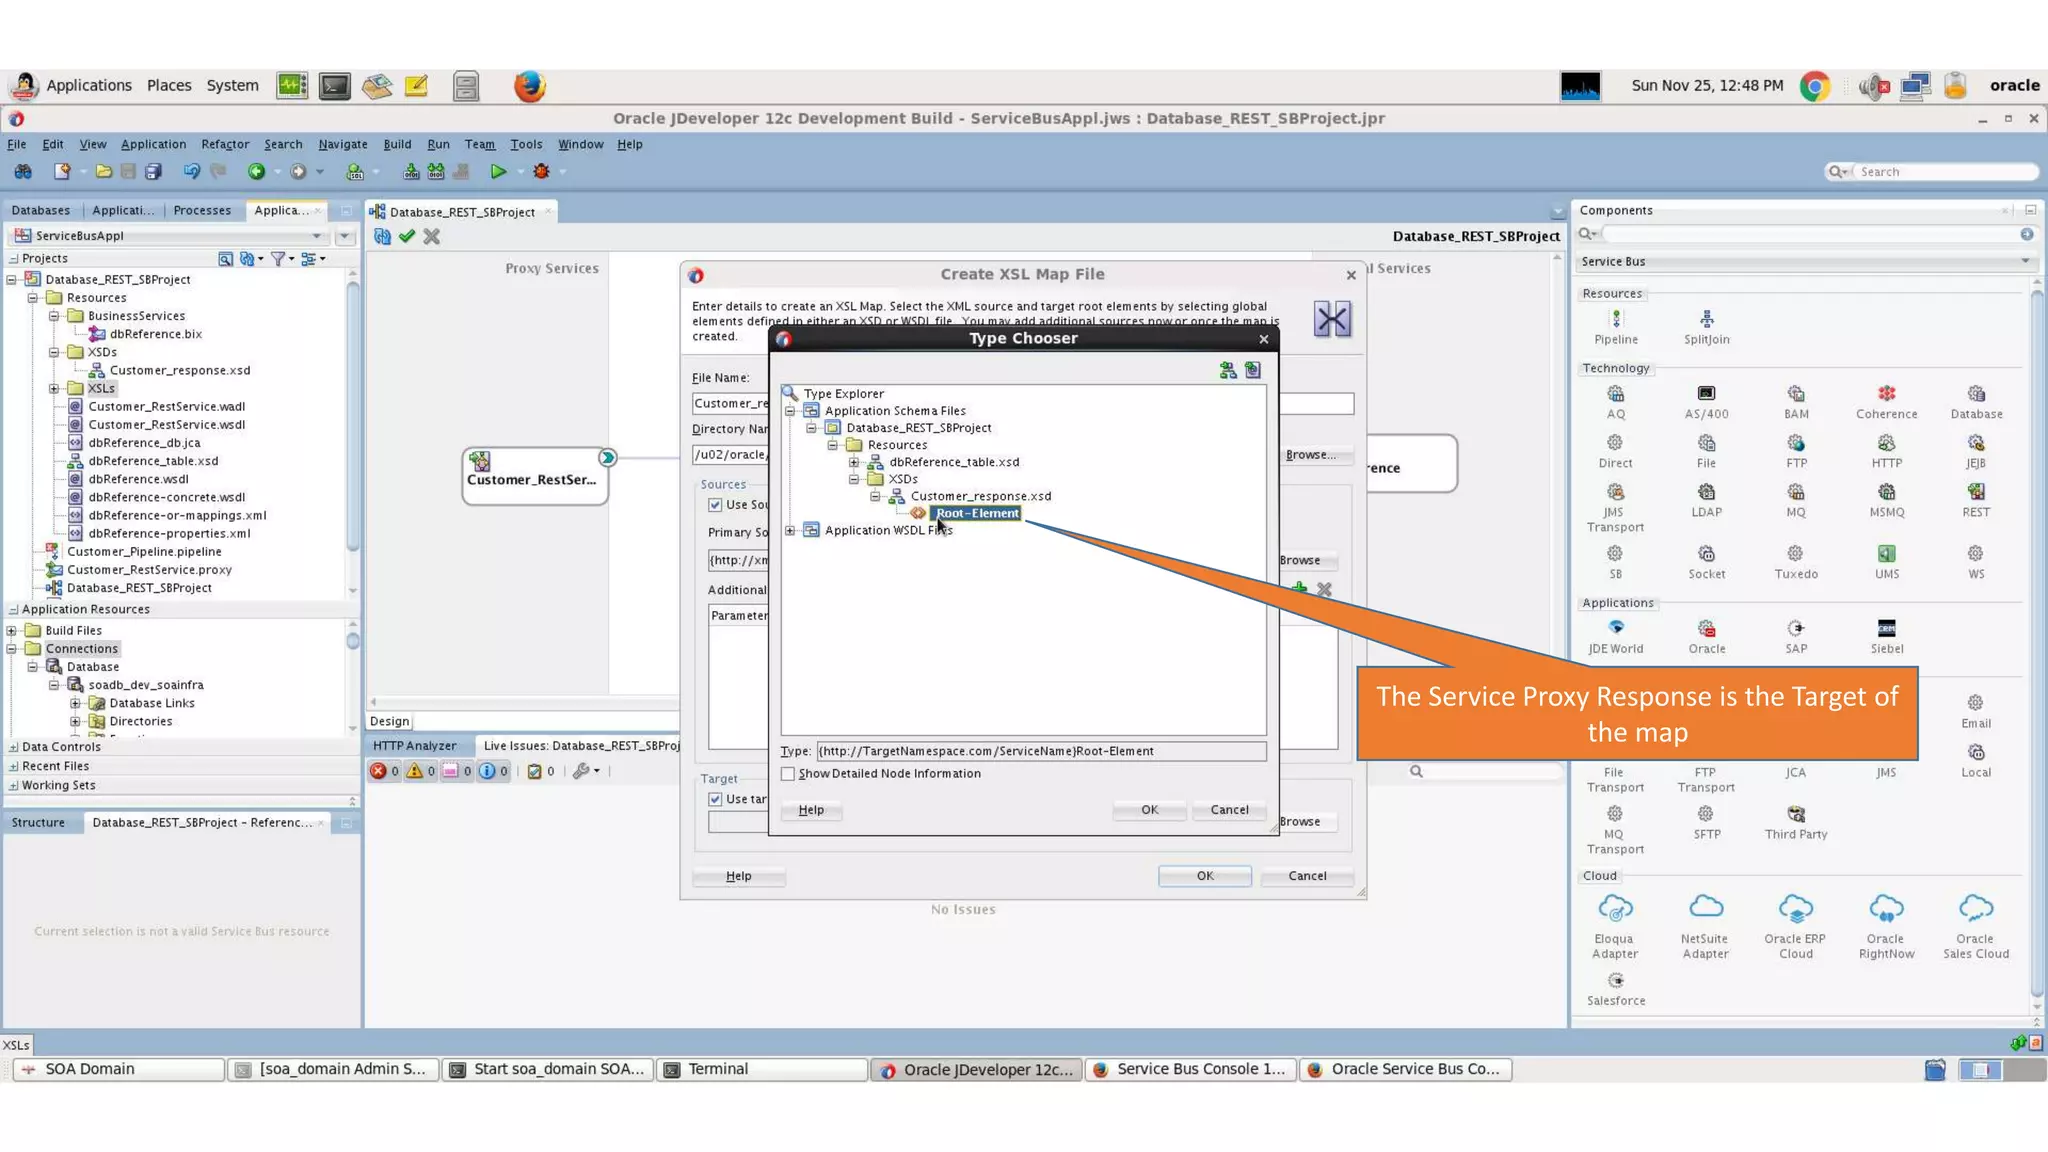
Task: Select the REST technology icon
Action: click(x=1976, y=492)
